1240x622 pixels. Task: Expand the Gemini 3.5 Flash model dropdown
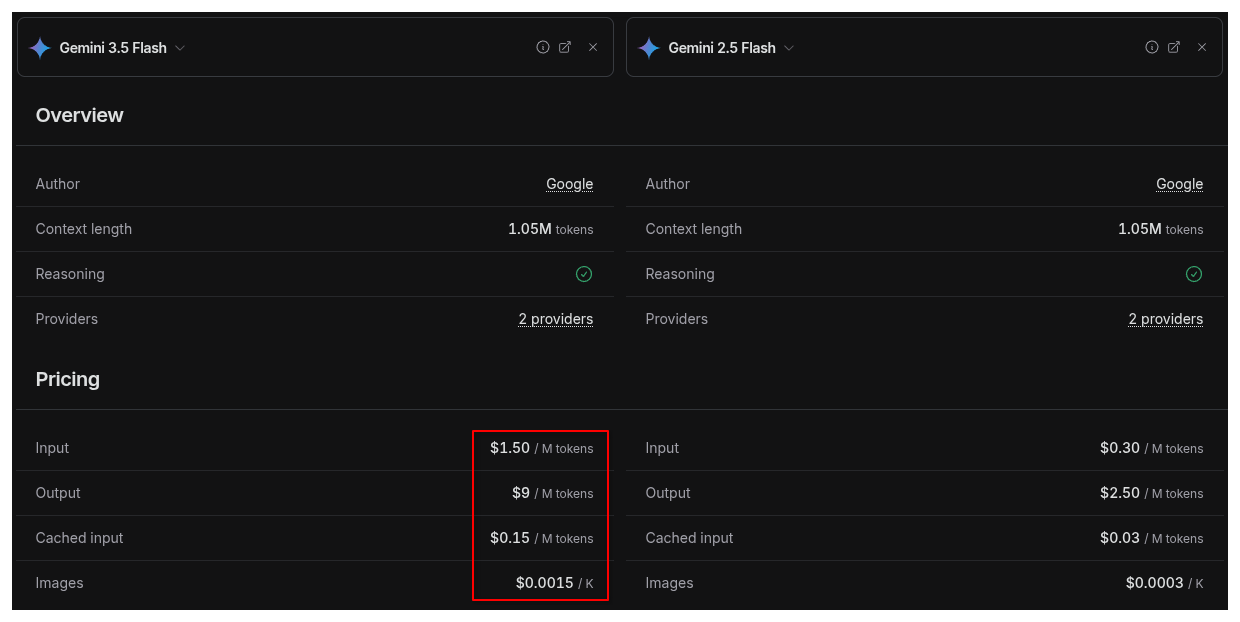[x=180, y=48]
